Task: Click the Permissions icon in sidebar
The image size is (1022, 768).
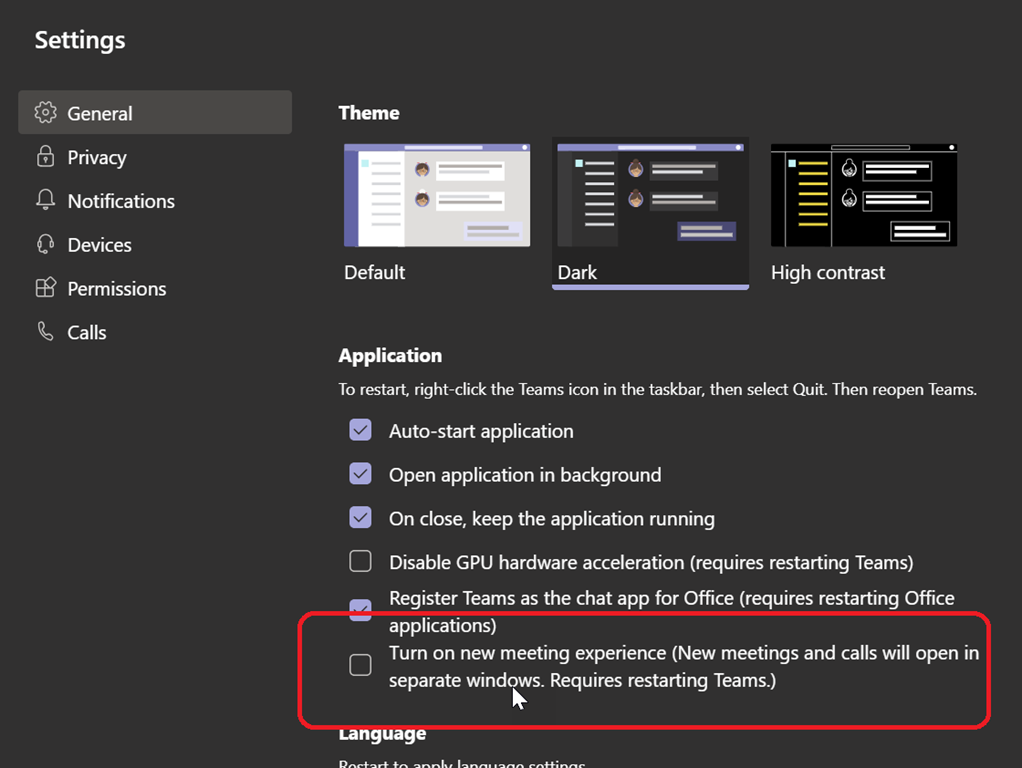Action: pos(45,288)
